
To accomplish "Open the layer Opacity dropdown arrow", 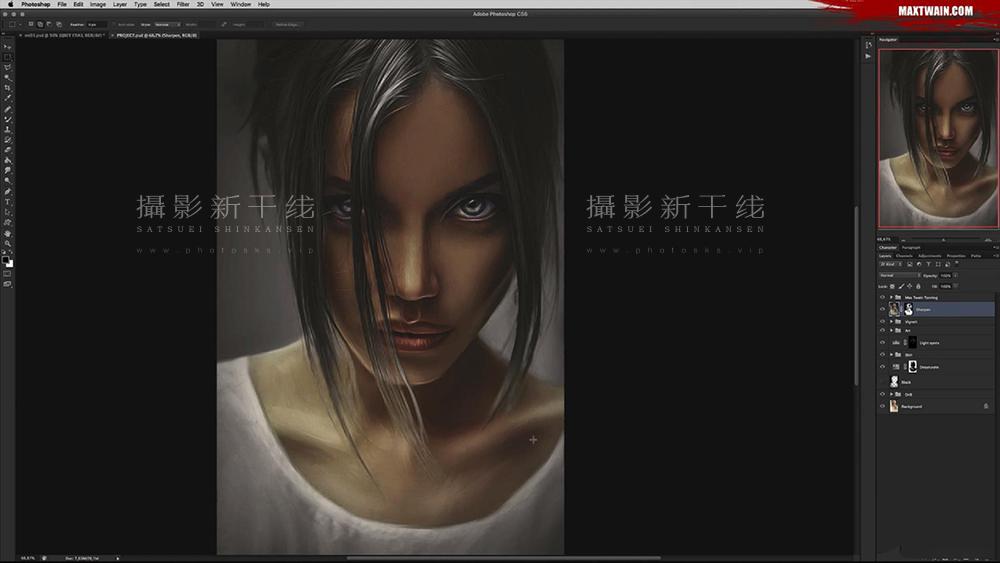I will [x=955, y=275].
